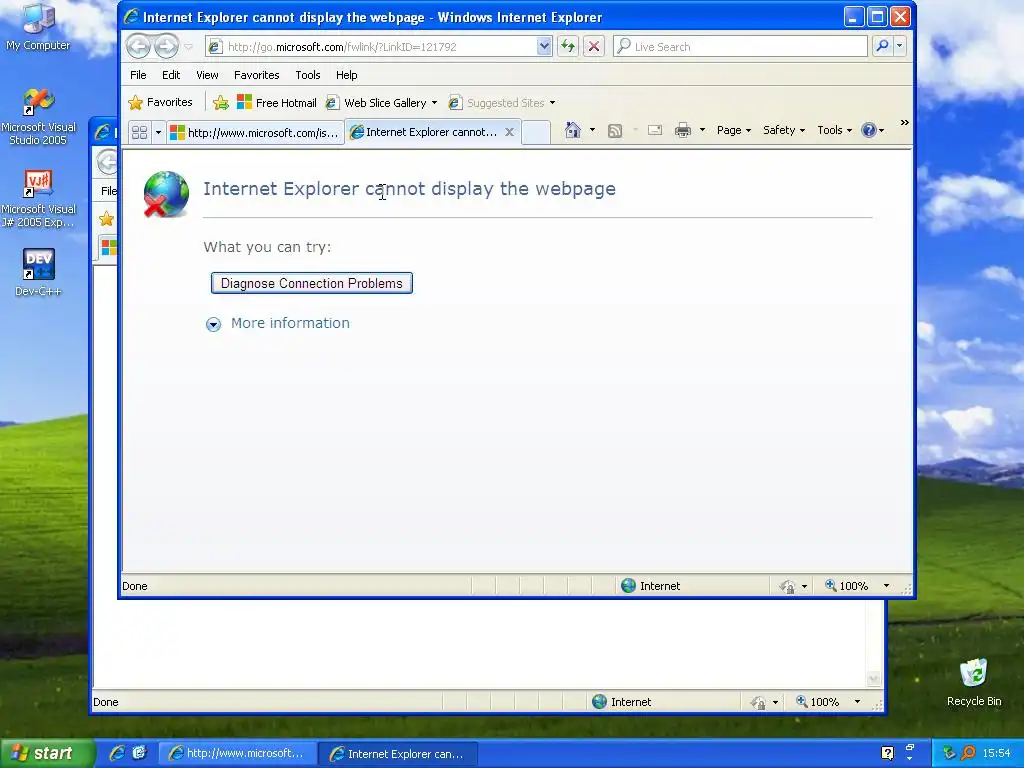The height and width of the screenshot is (768, 1024).
Task: Open the Favorites menu in the menu bar
Action: [257, 75]
